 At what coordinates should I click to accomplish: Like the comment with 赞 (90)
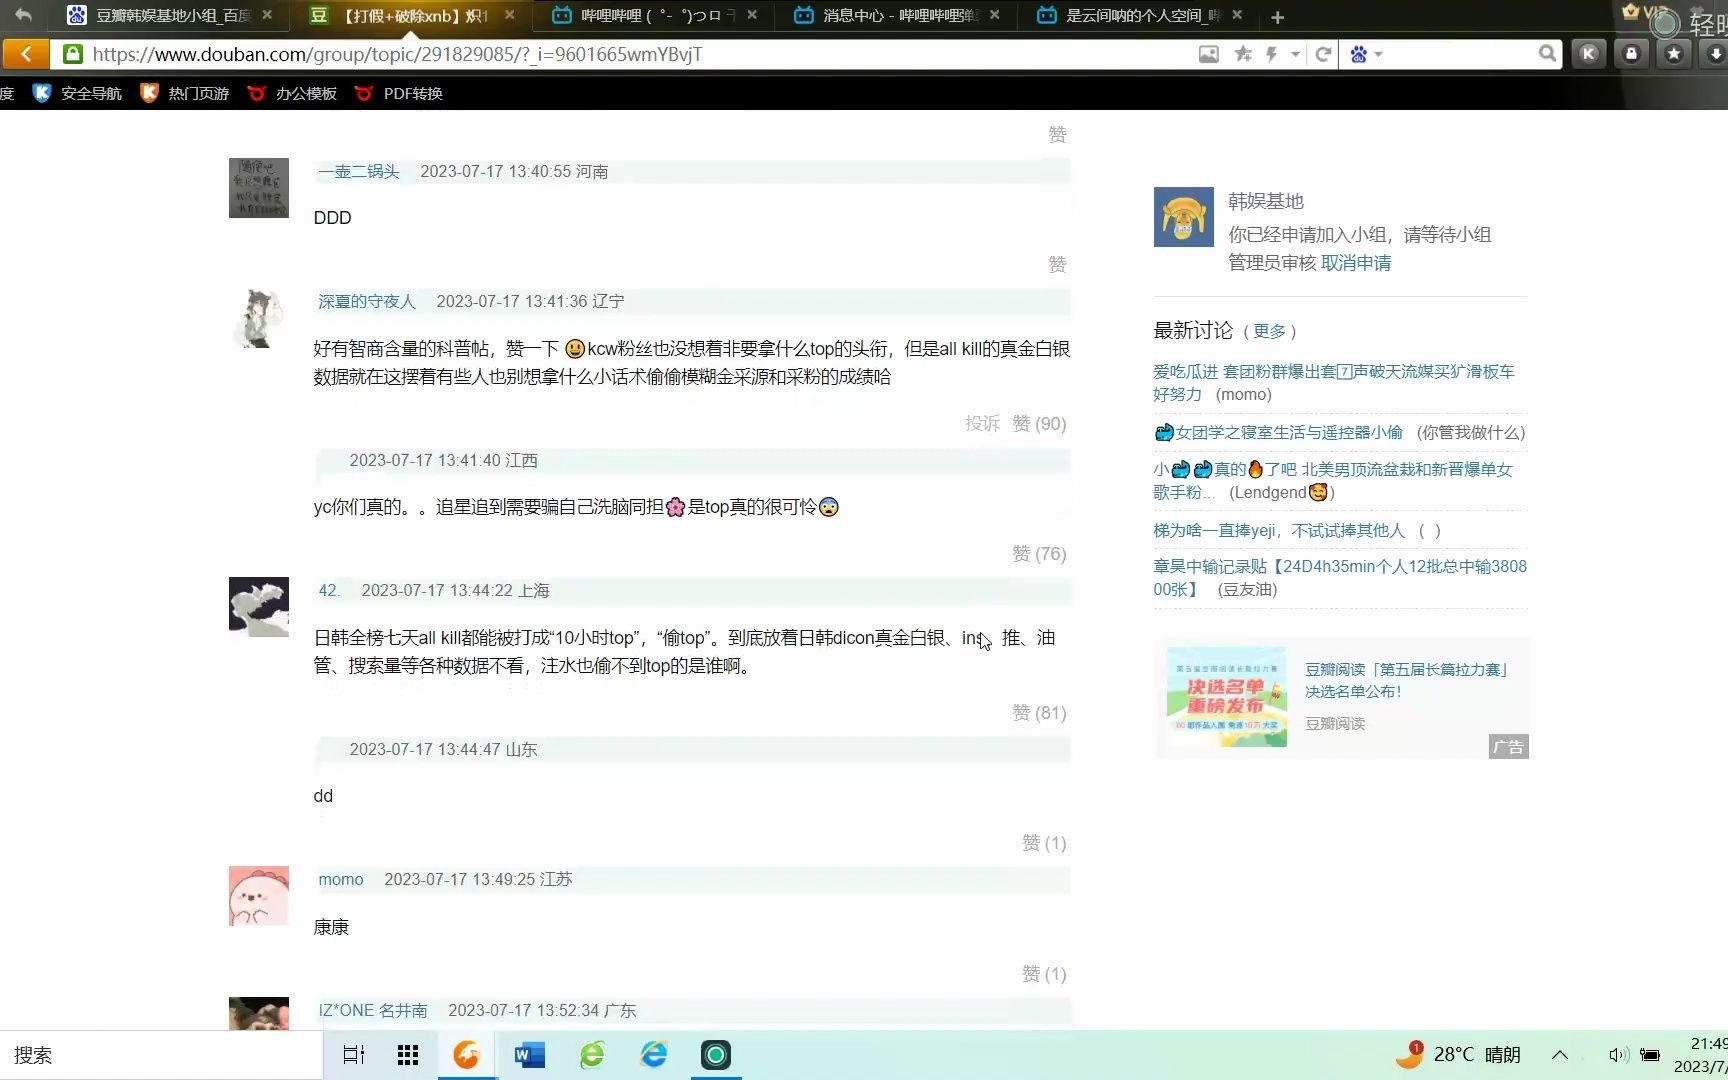coord(1039,423)
